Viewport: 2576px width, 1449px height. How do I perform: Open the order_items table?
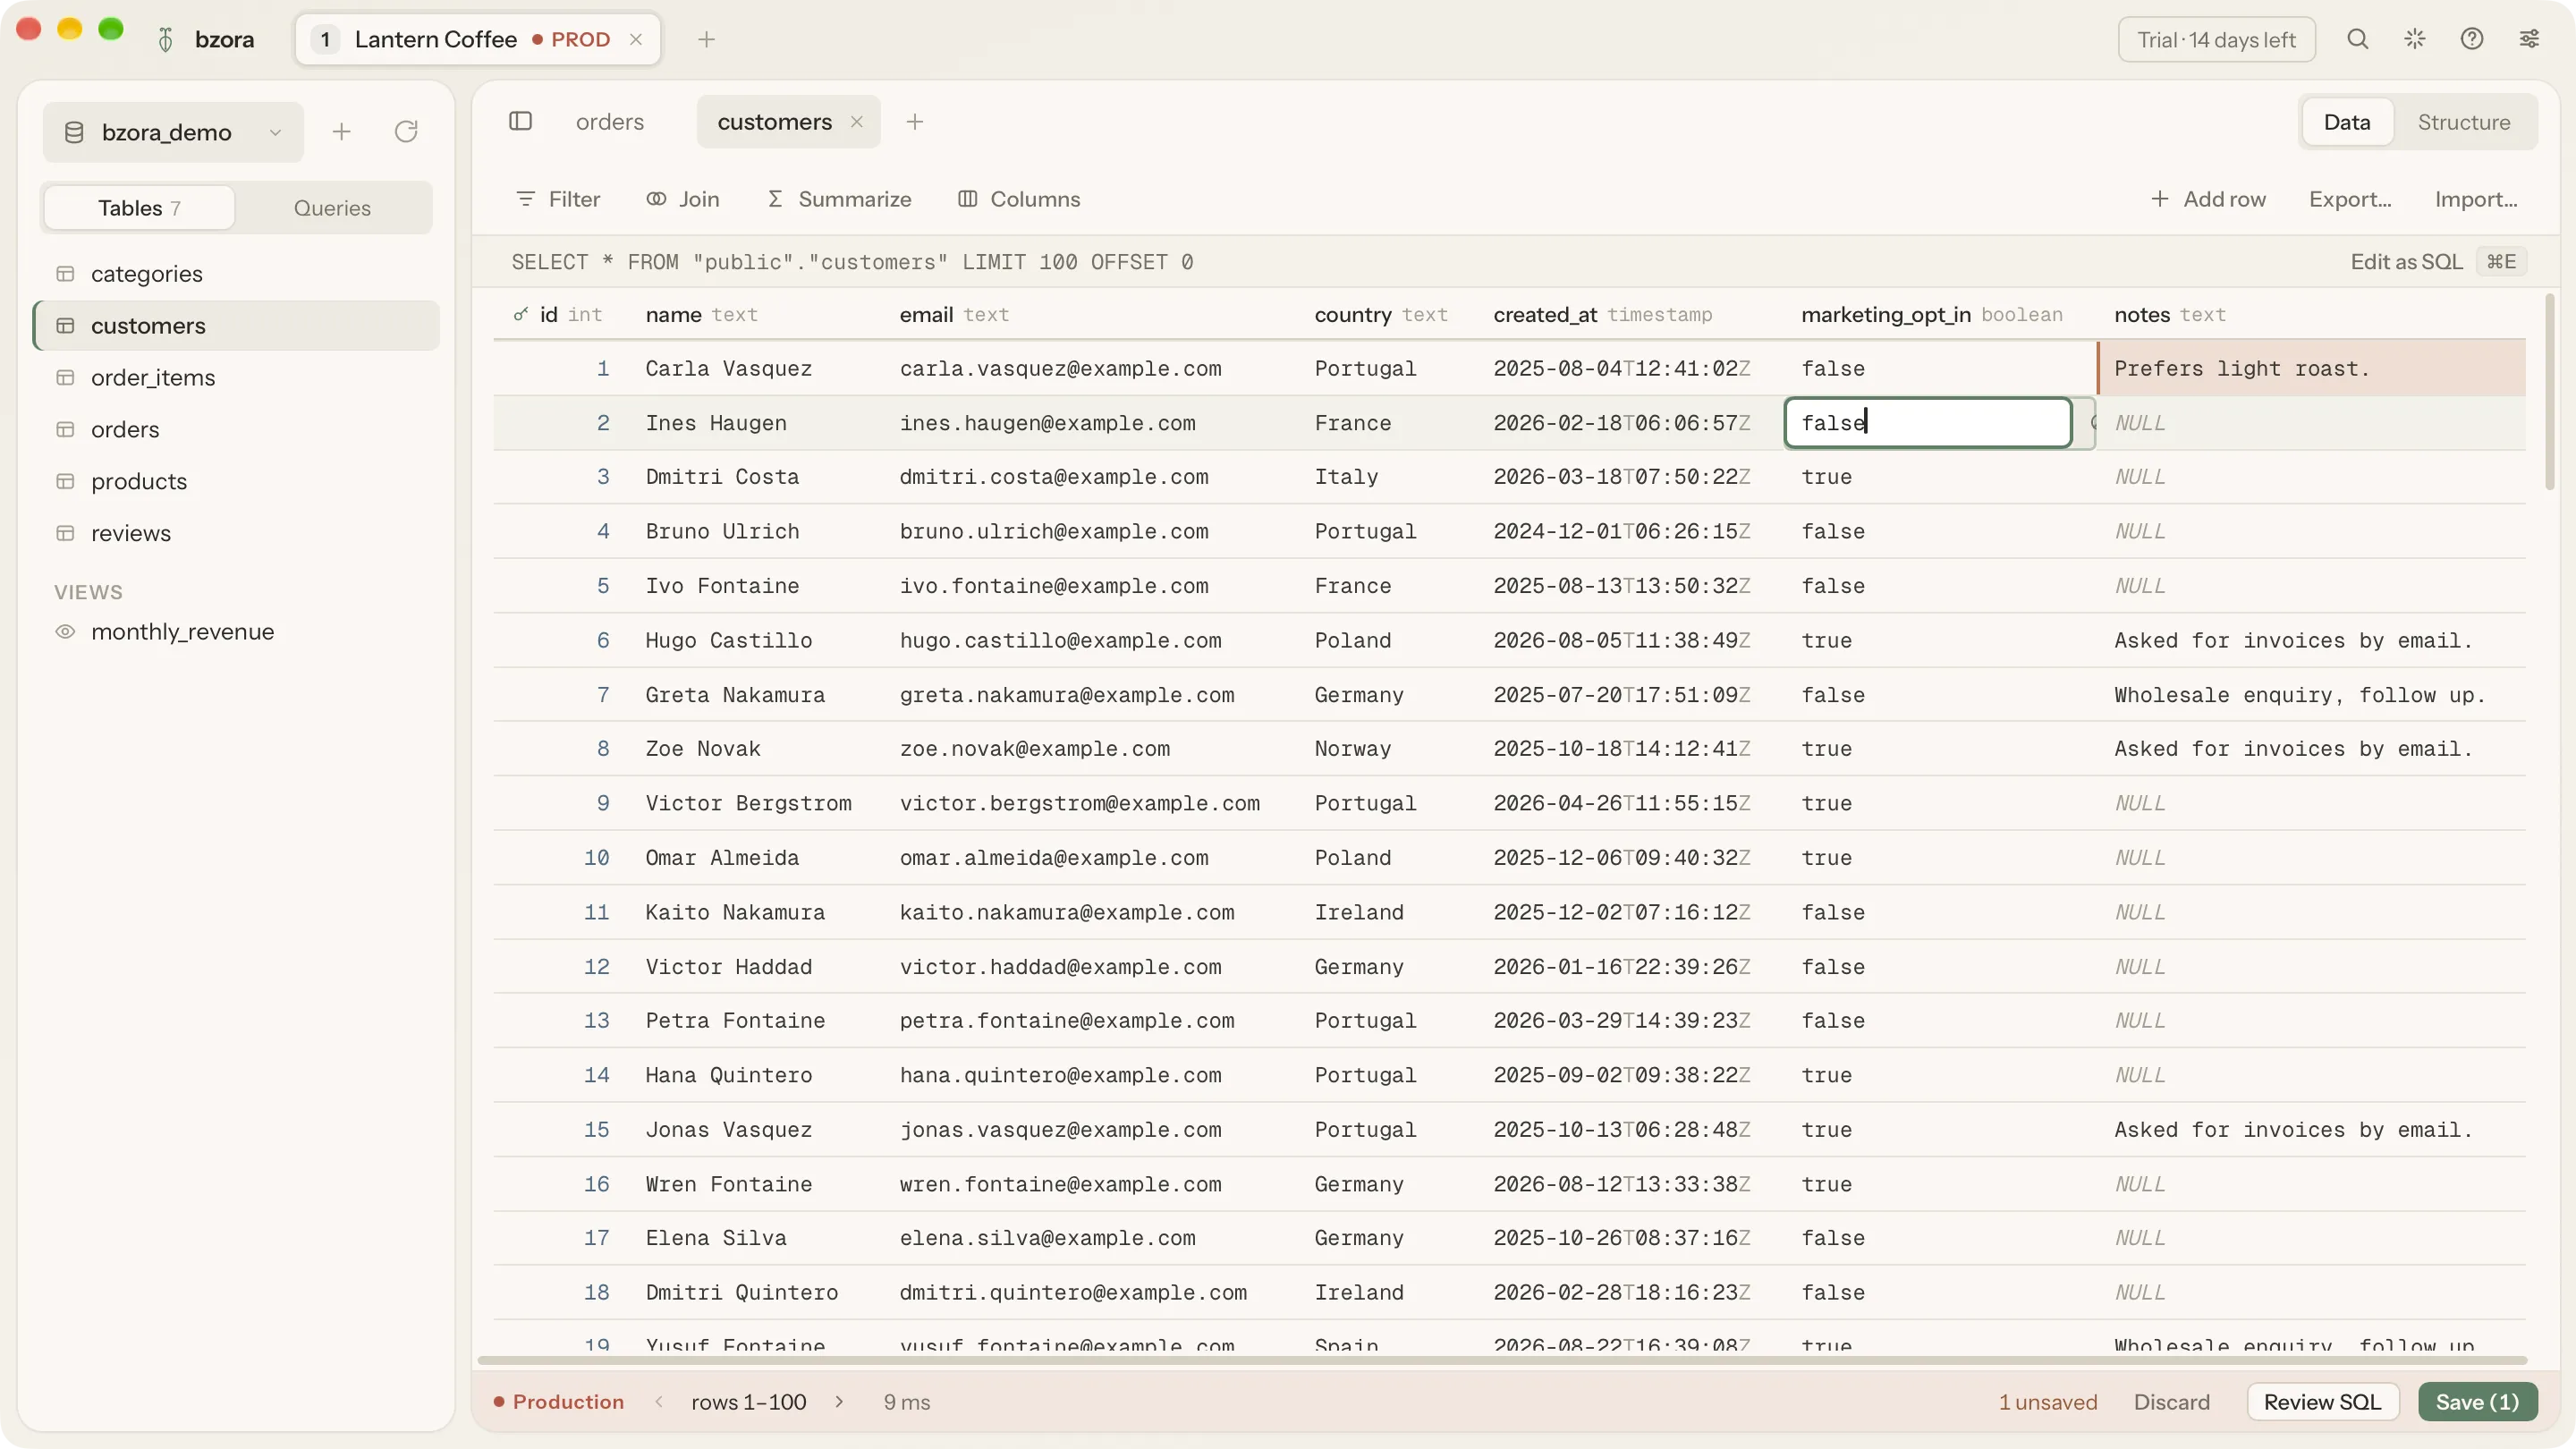(x=237, y=378)
